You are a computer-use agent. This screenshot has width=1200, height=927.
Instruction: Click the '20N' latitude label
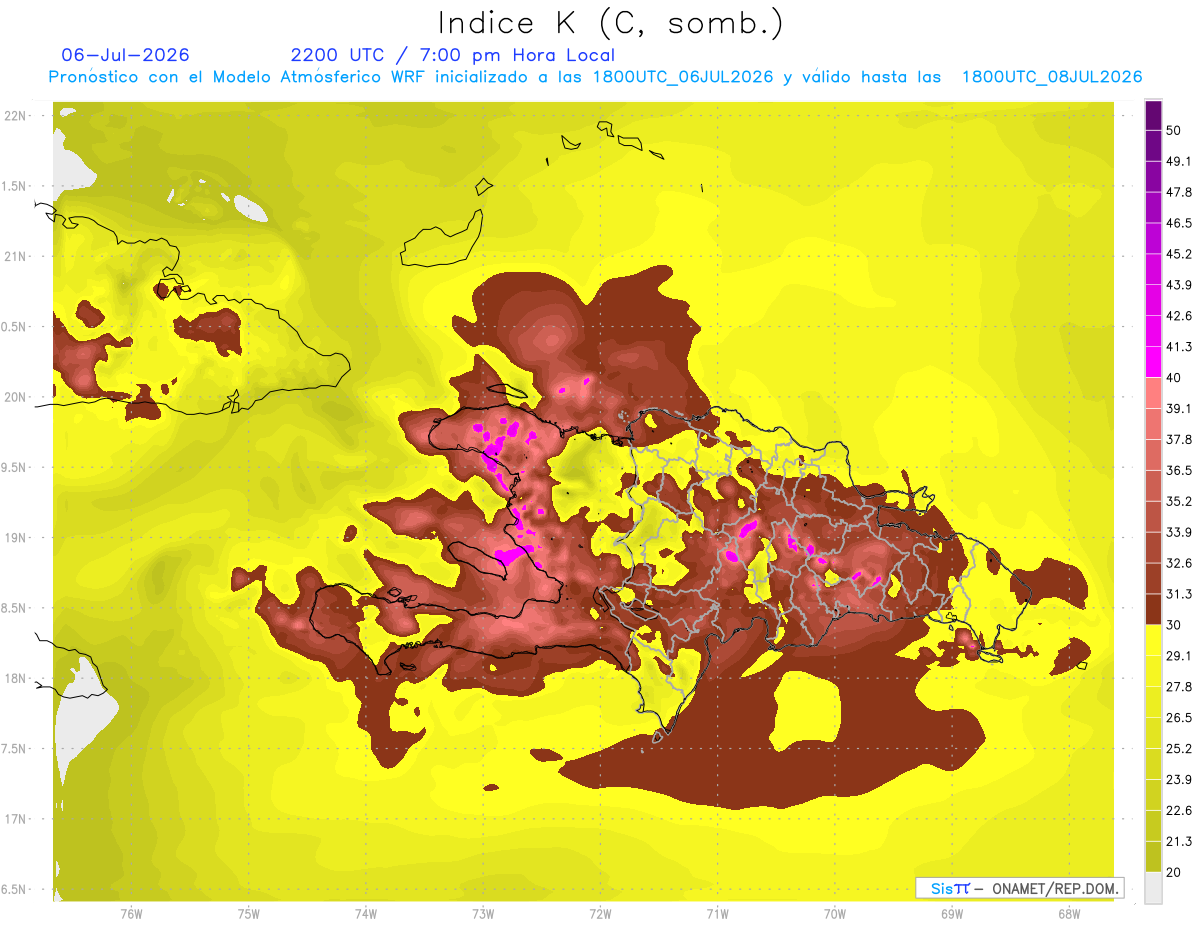pyautogui.click(x=16, y=397)
